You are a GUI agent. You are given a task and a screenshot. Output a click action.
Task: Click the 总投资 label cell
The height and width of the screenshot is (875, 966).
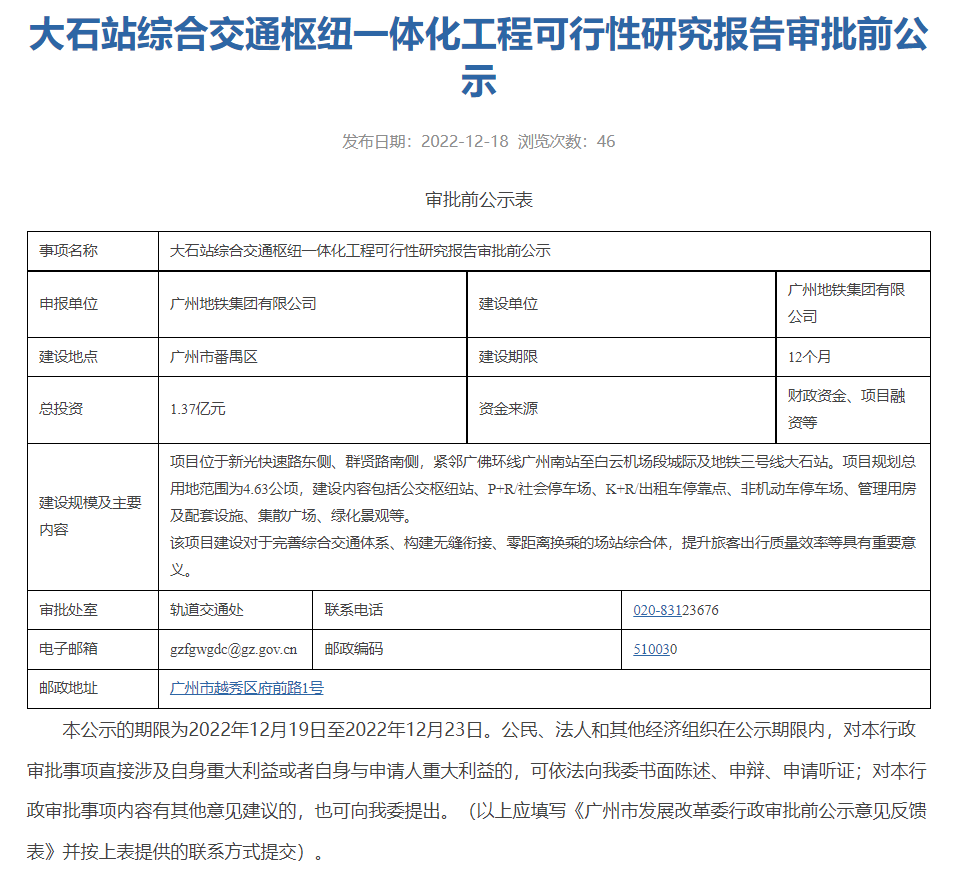coord(93,409)
